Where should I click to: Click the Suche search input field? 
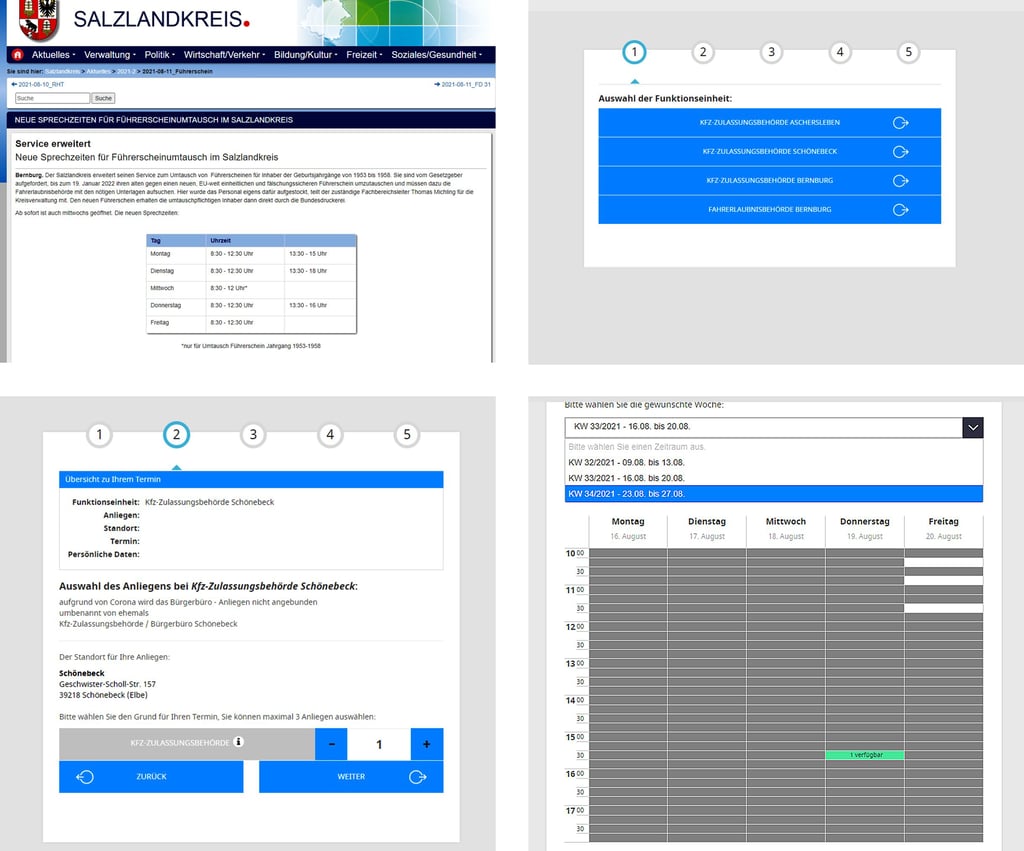tap(52, 98)
